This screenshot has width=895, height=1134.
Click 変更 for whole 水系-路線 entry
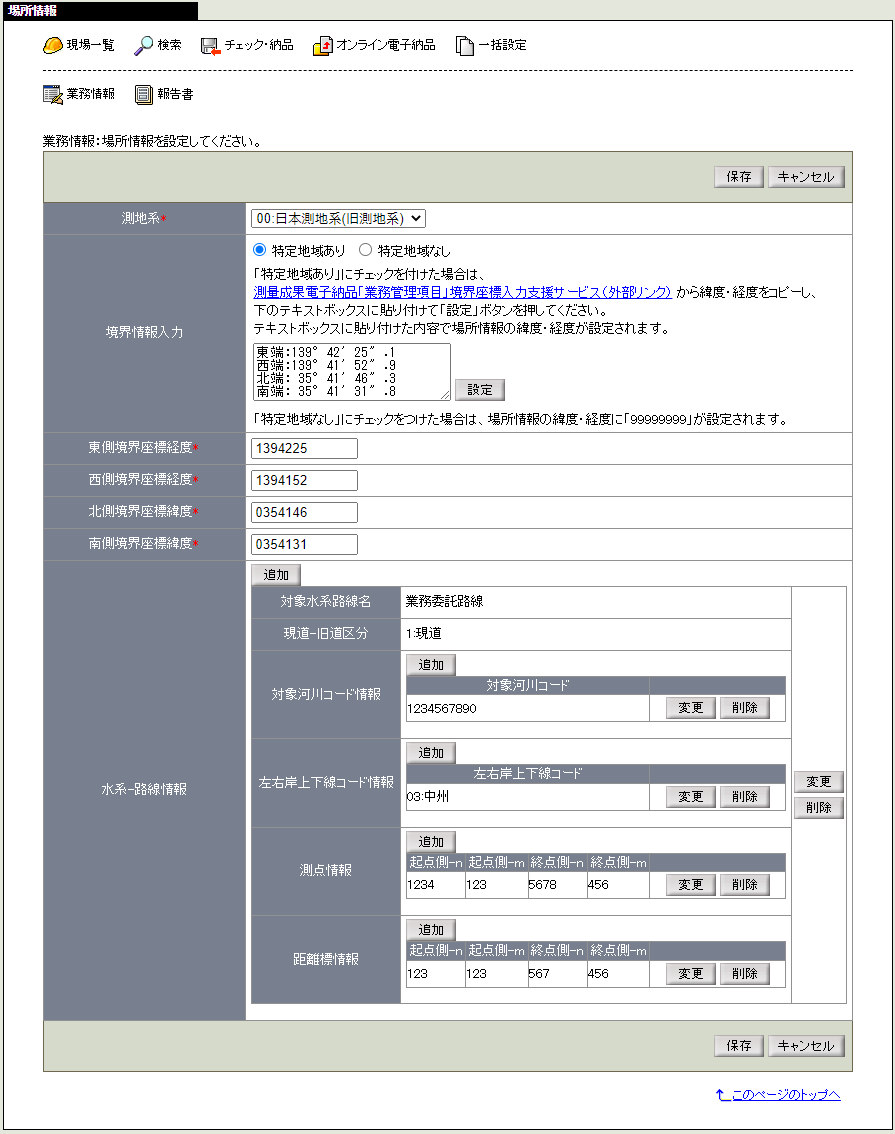(818, 782)
